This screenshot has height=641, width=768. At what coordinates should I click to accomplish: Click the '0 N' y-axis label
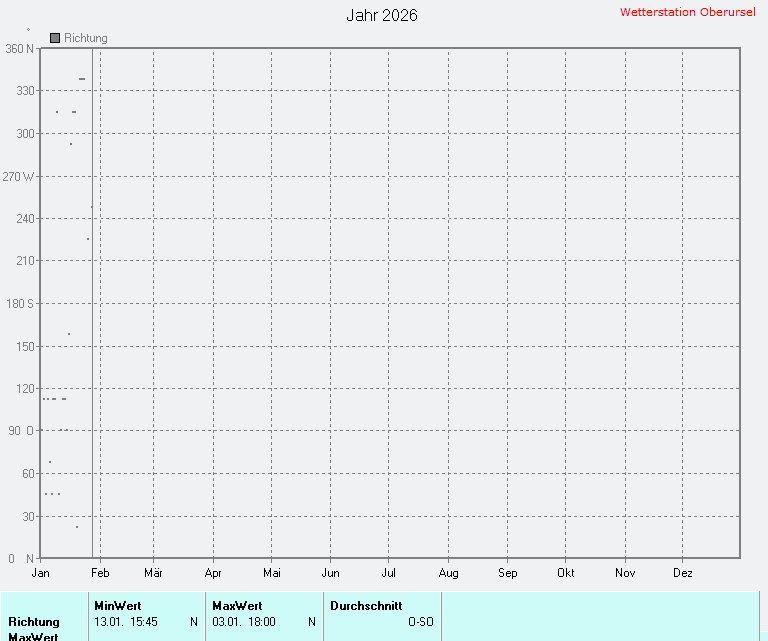click(x=21, y=559)
